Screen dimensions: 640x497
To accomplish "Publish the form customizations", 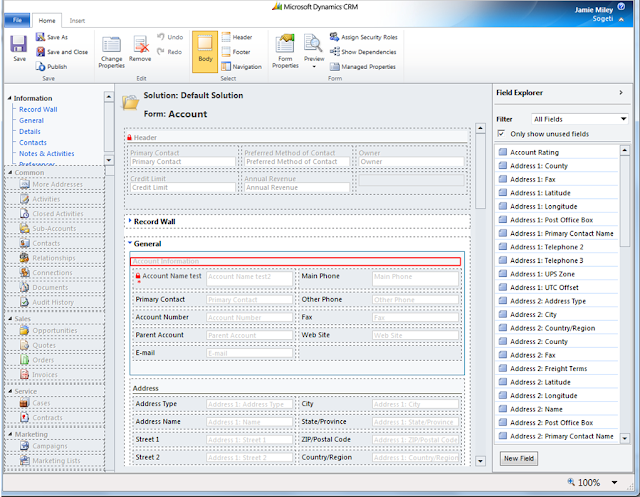I will 51,67.
